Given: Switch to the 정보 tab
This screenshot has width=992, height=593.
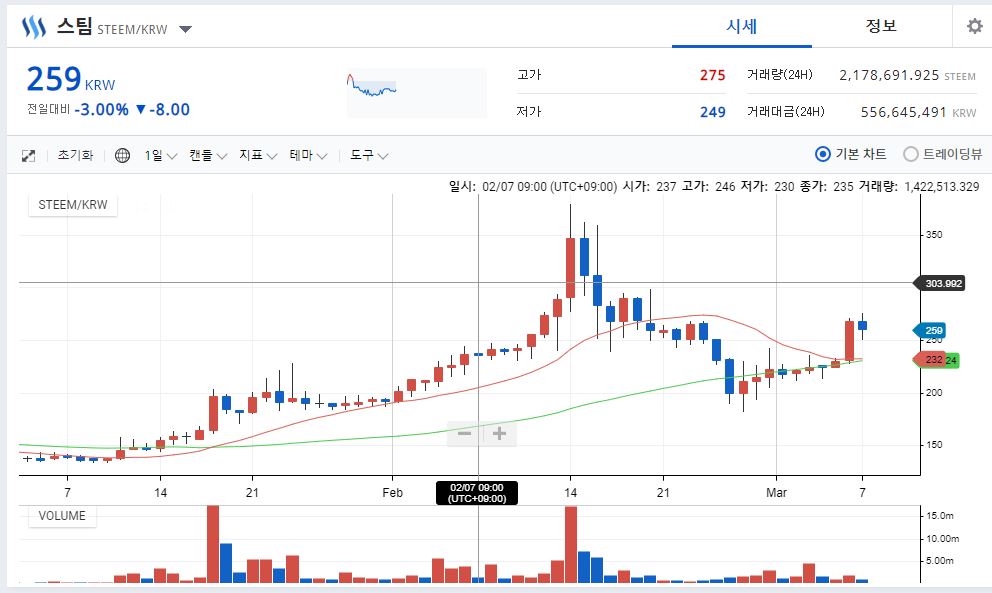Looking at the screenshot, I should click(881, 27).
